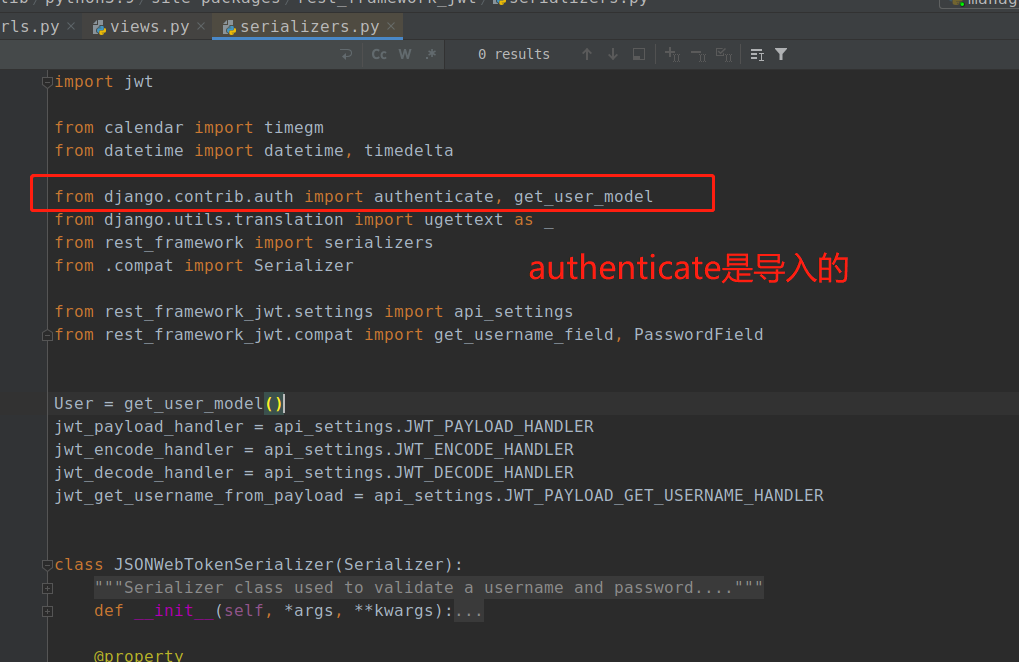Toggle whole Words (W) search option

pos(405,55)
